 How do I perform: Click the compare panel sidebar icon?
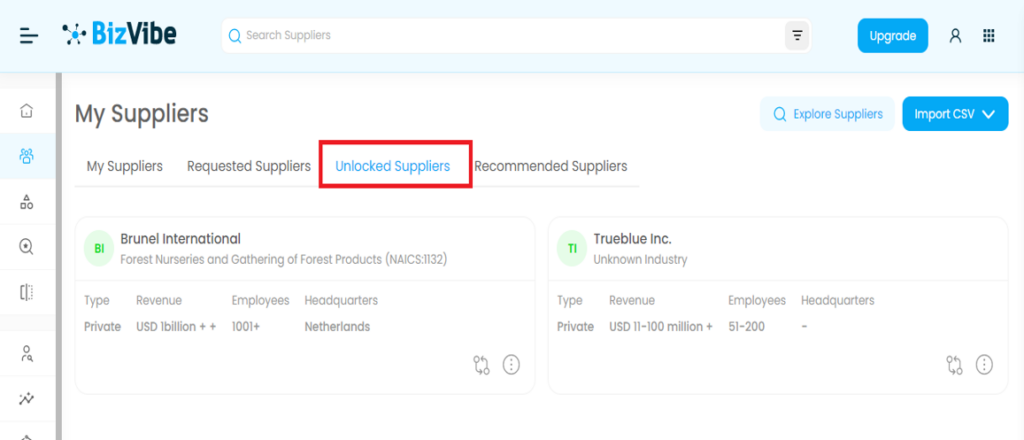tap(27, 292)
